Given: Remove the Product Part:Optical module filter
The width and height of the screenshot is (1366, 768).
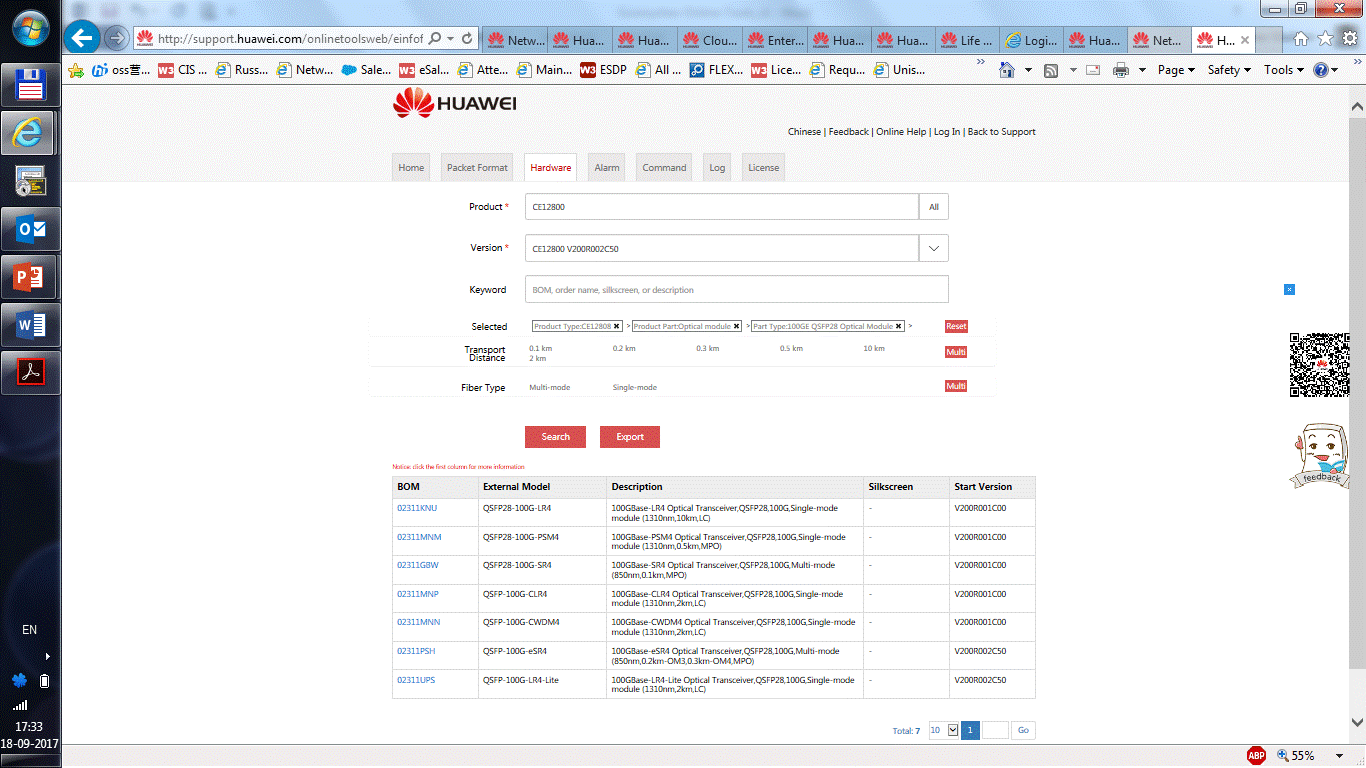Looking at the screenshot, I should click(x=737, y=326).
